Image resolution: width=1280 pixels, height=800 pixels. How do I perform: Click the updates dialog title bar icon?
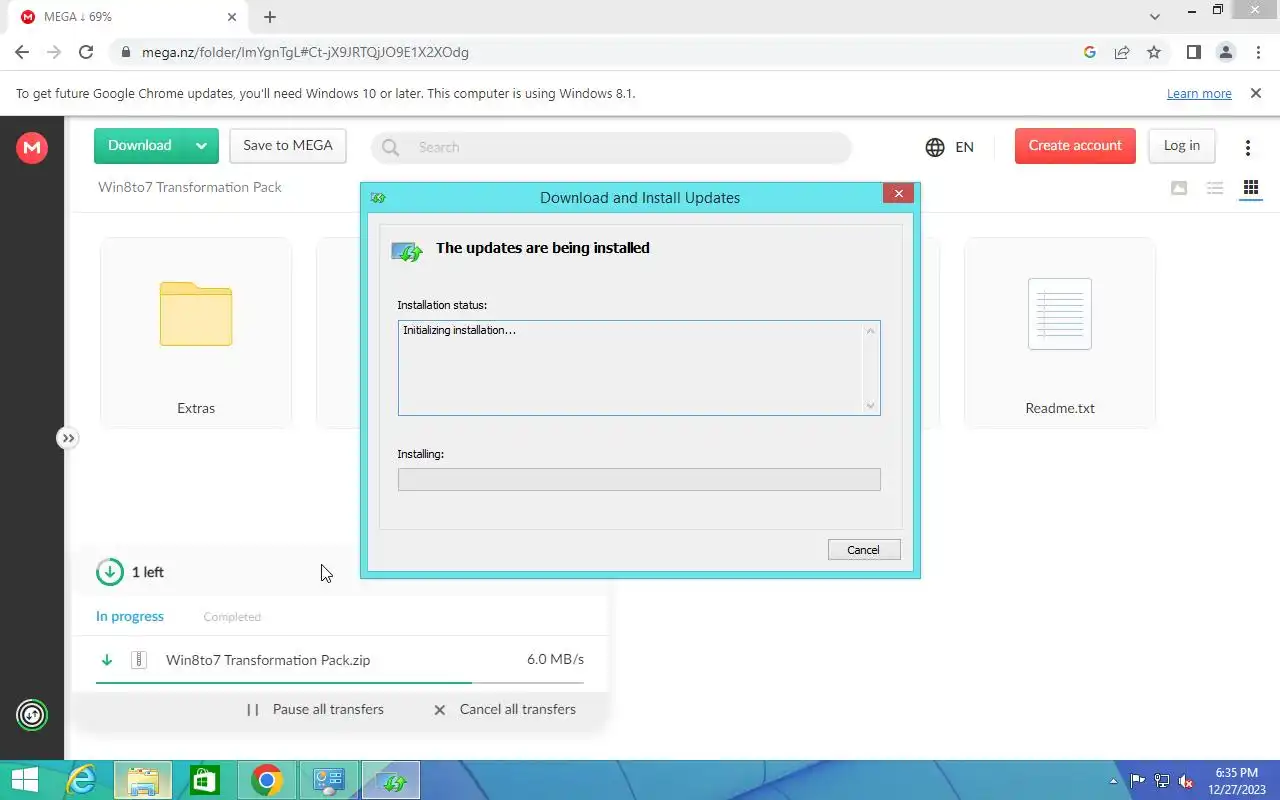coord(378,198)
